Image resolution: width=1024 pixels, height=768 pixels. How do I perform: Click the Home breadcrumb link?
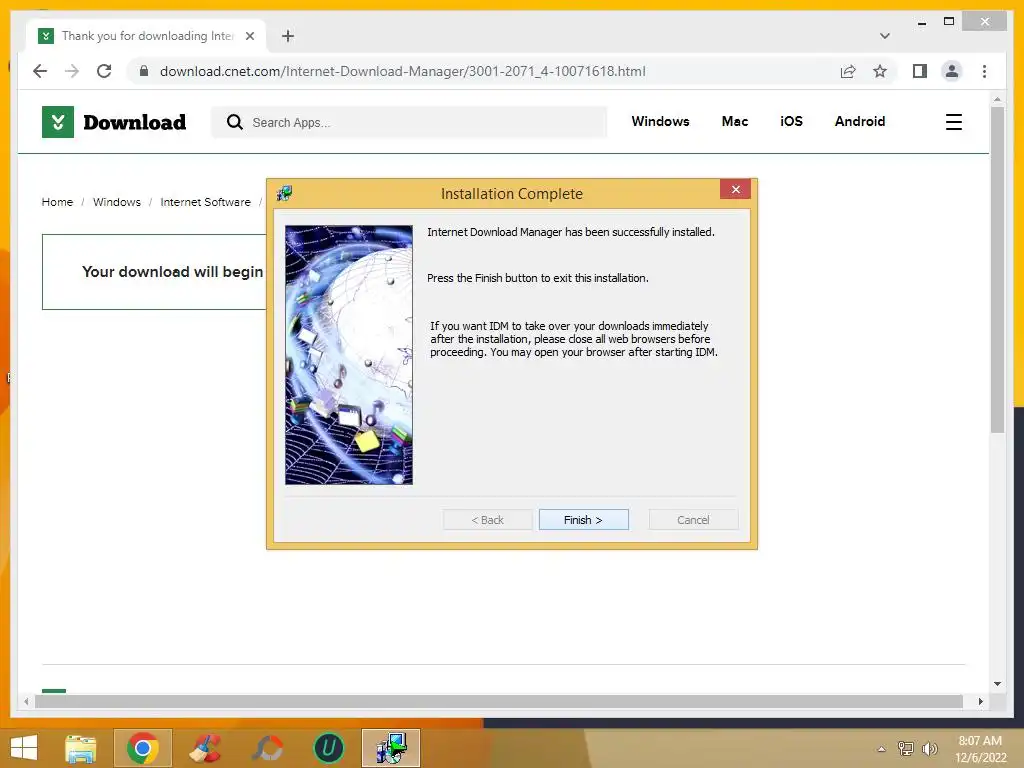[57, 202]
